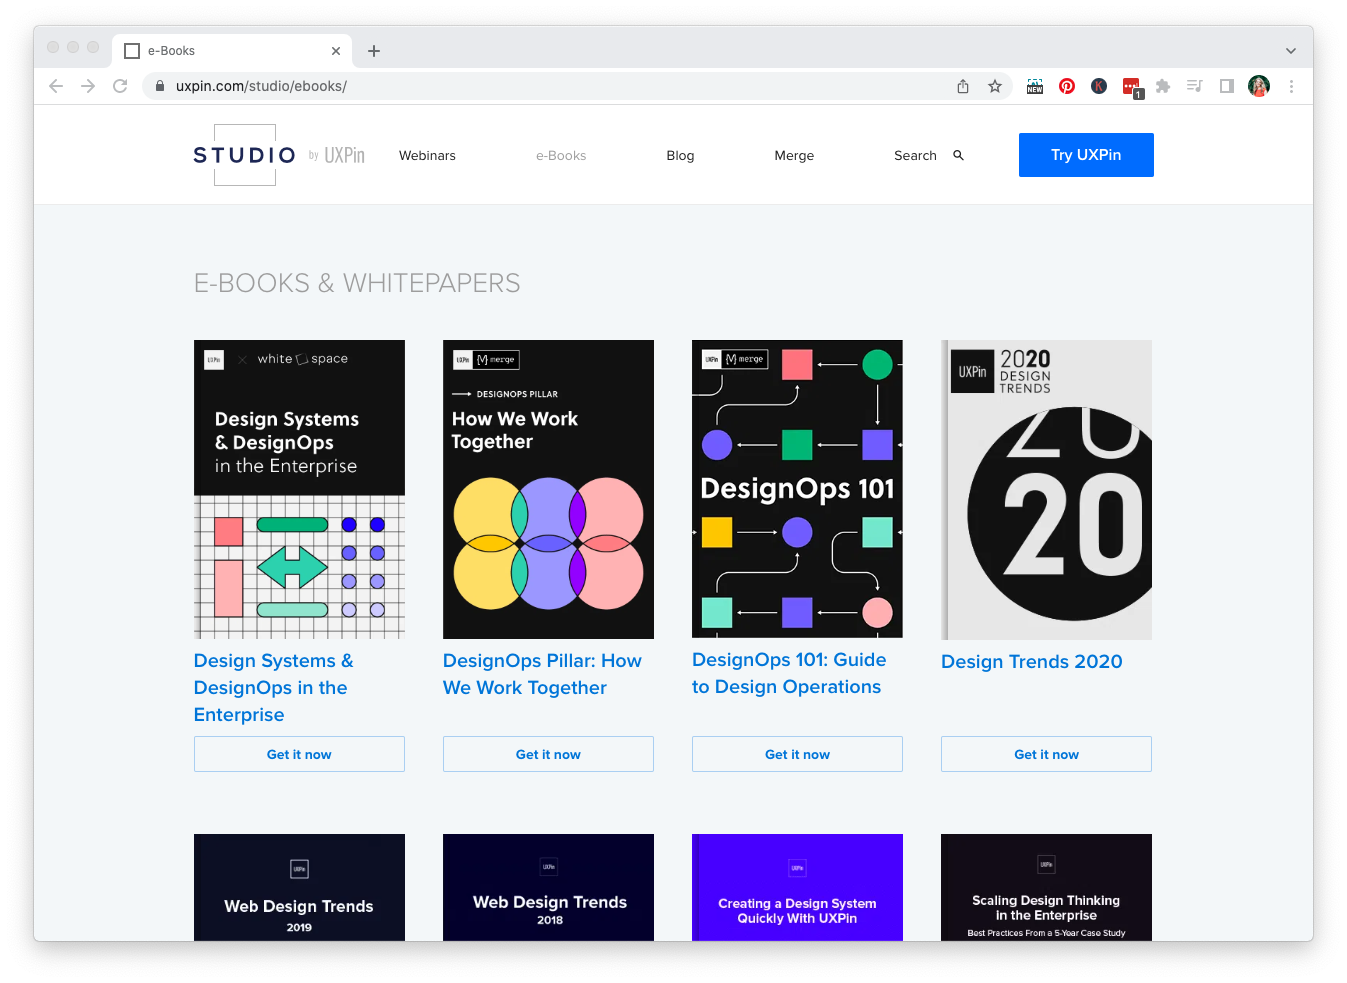The height and width of the screenshot is (983, 1347).
Task: Open the e-Books nav item
Action: 561,155
